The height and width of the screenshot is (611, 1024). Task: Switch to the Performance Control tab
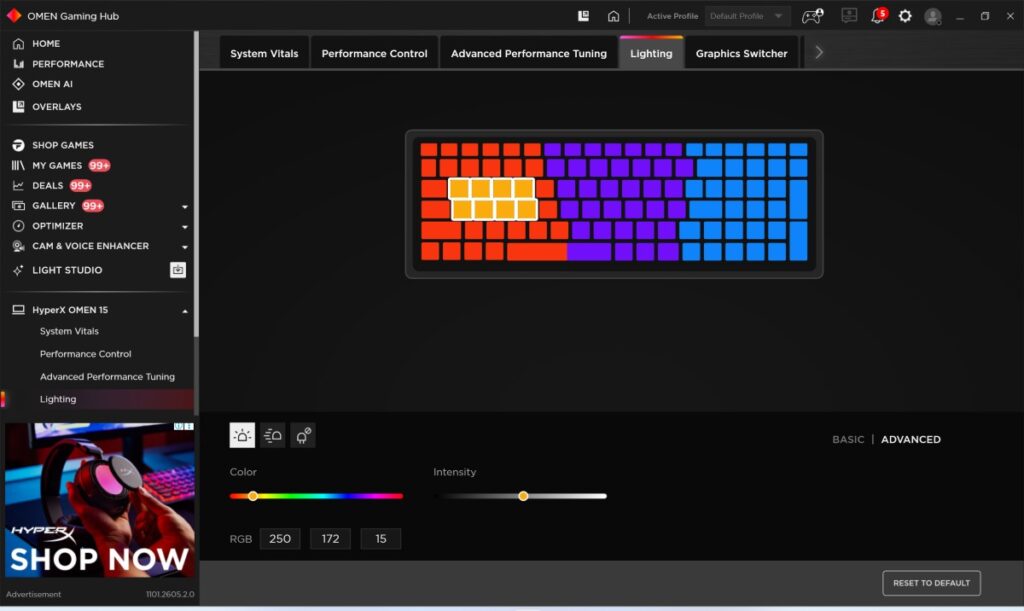pyautogui.click(x=374, y=54)
